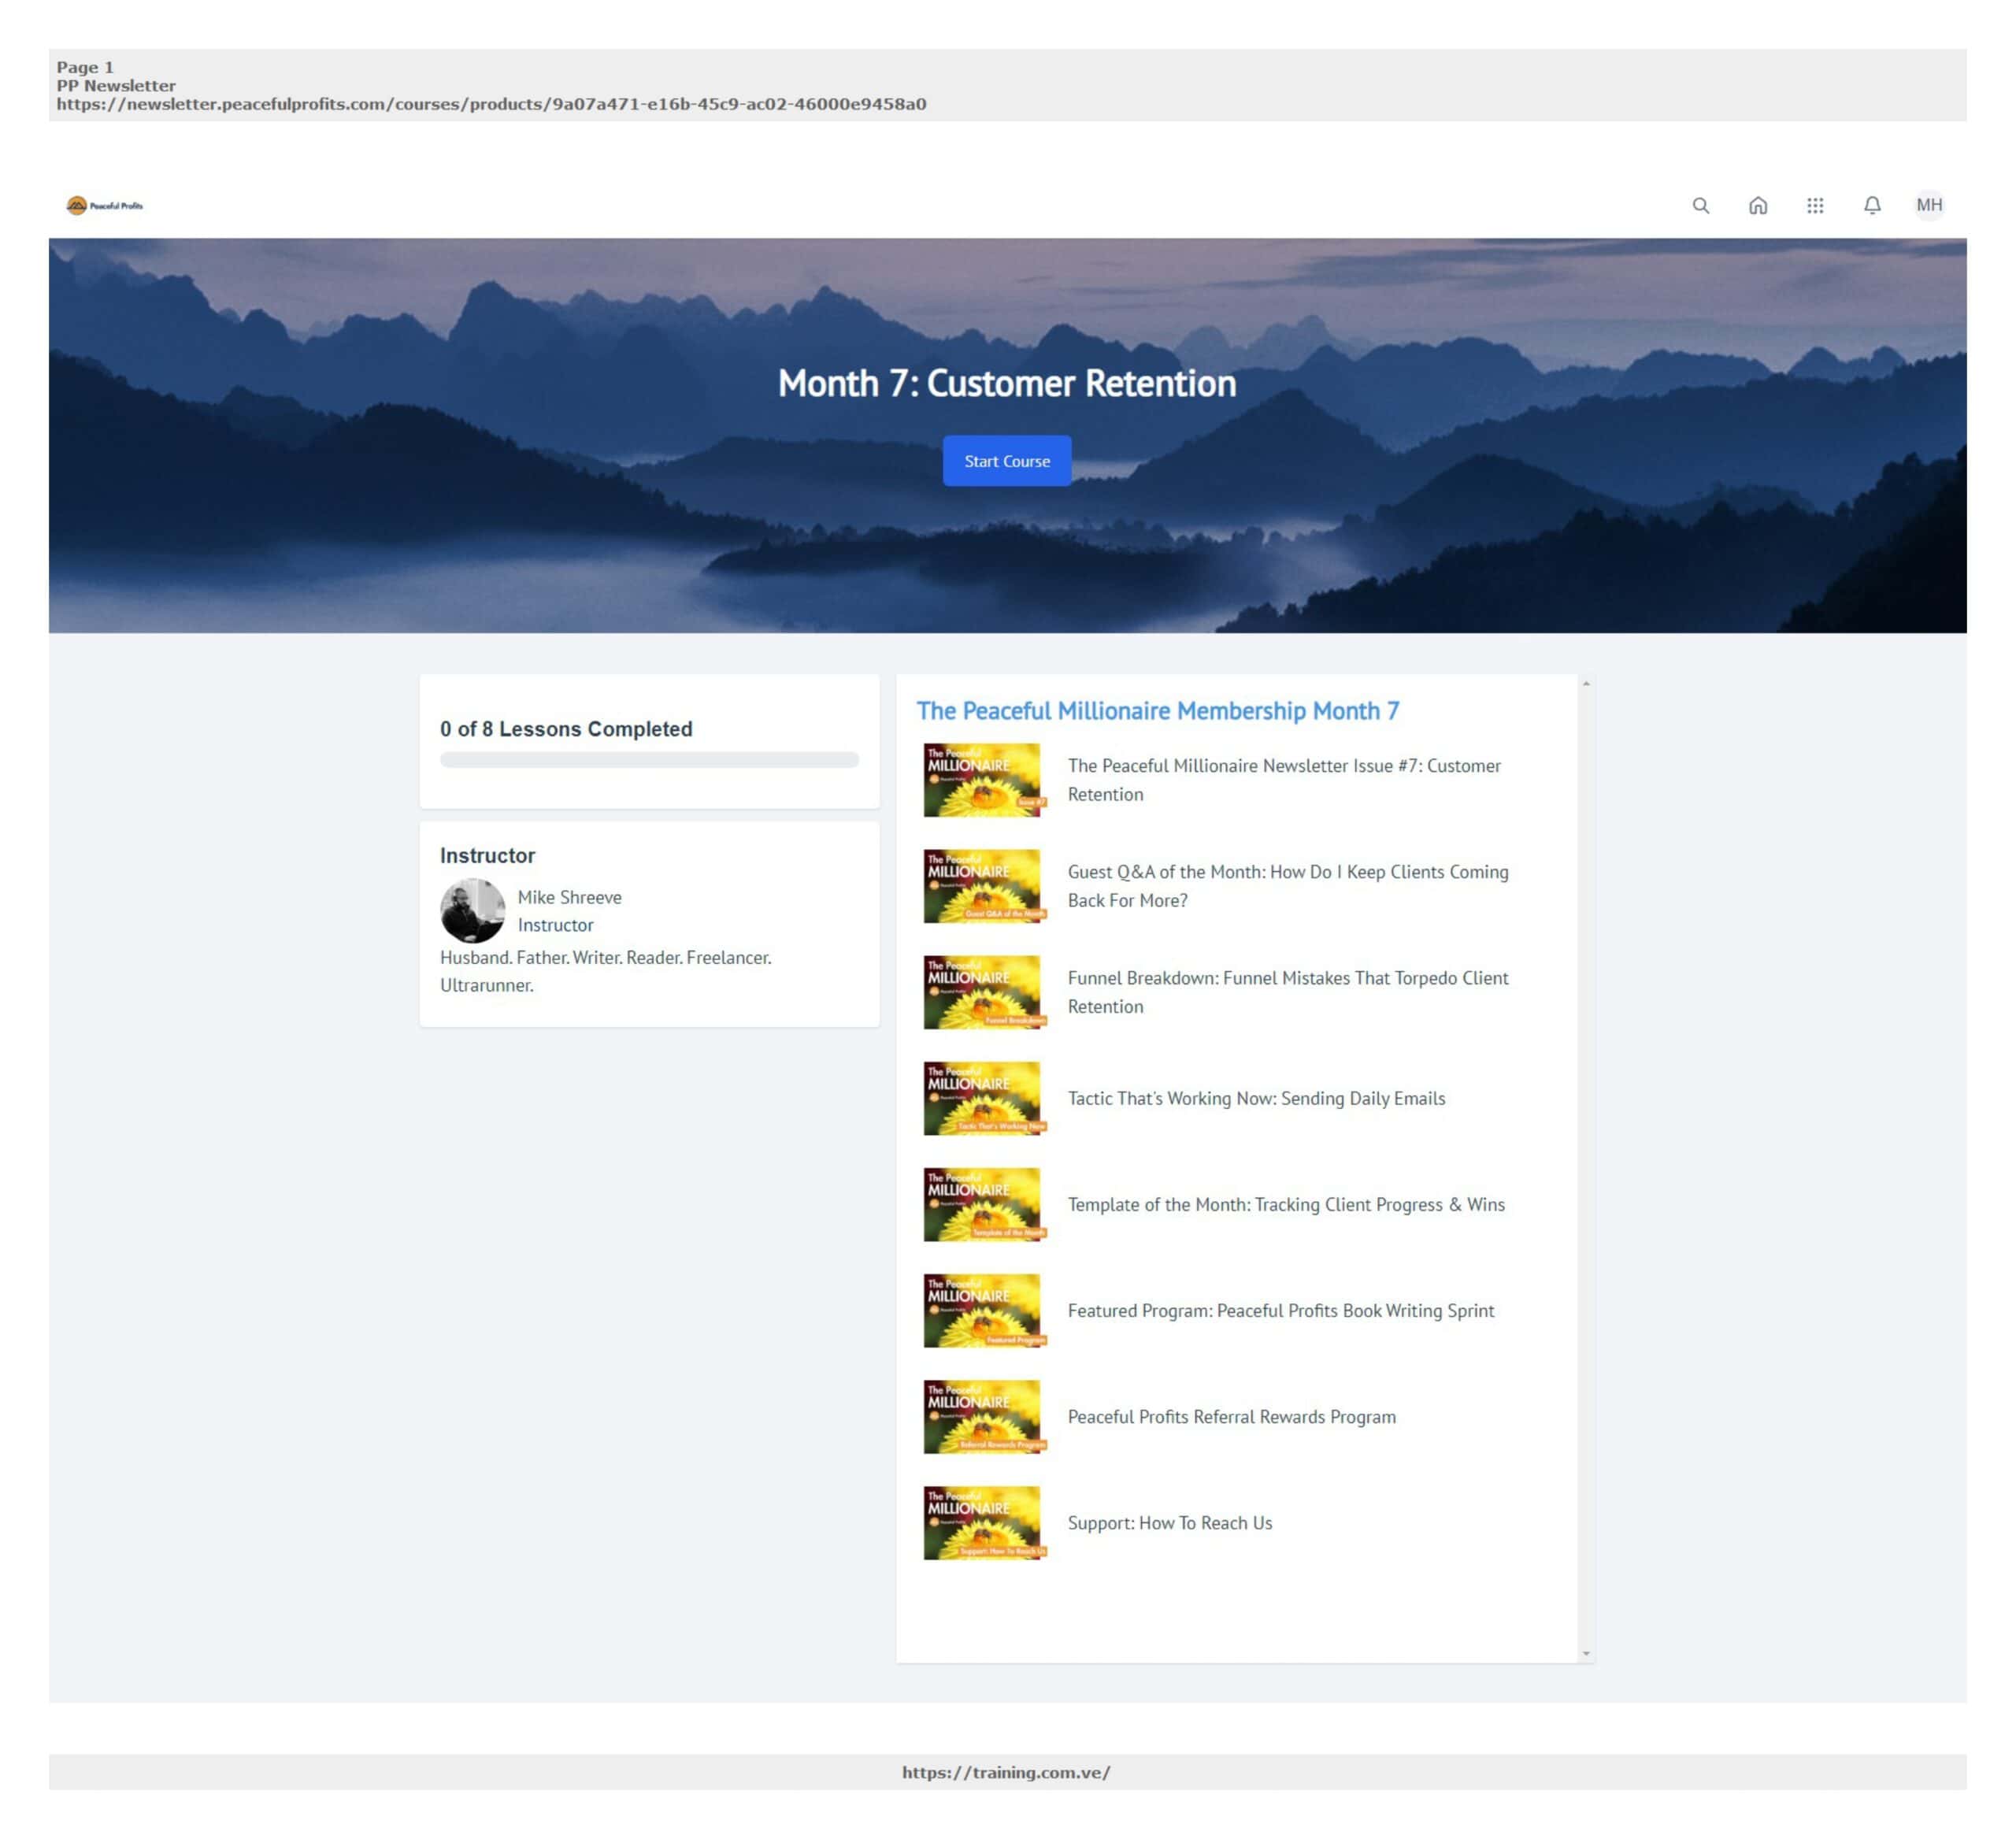The height and width of the screenshot is (1839, 2016).
Task: Click the notifications bell icon
Action: pos(1871,205)
